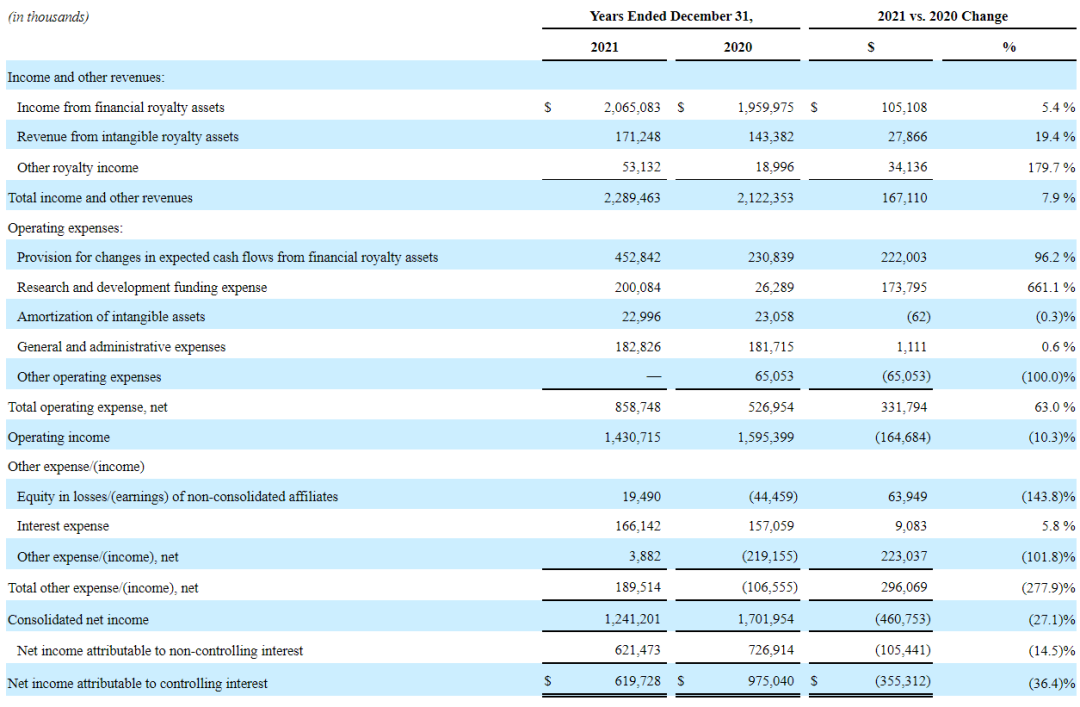Select the 'Consolidated net income' label
The height and width of the screenshot is (707, 1080).
tap(78, 620)
